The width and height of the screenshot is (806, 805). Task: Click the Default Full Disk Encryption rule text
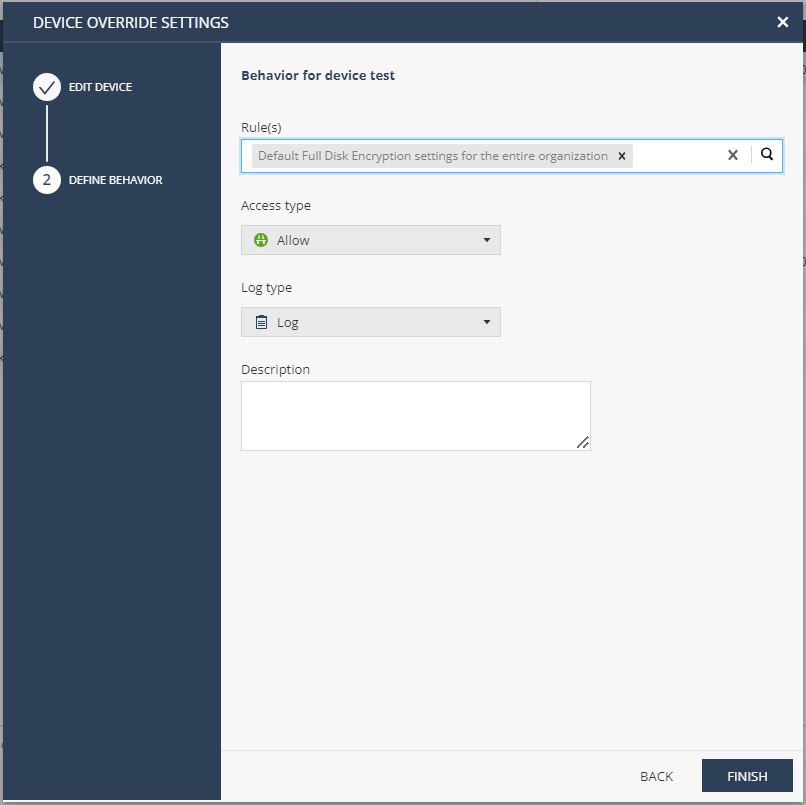coord(433,156)
